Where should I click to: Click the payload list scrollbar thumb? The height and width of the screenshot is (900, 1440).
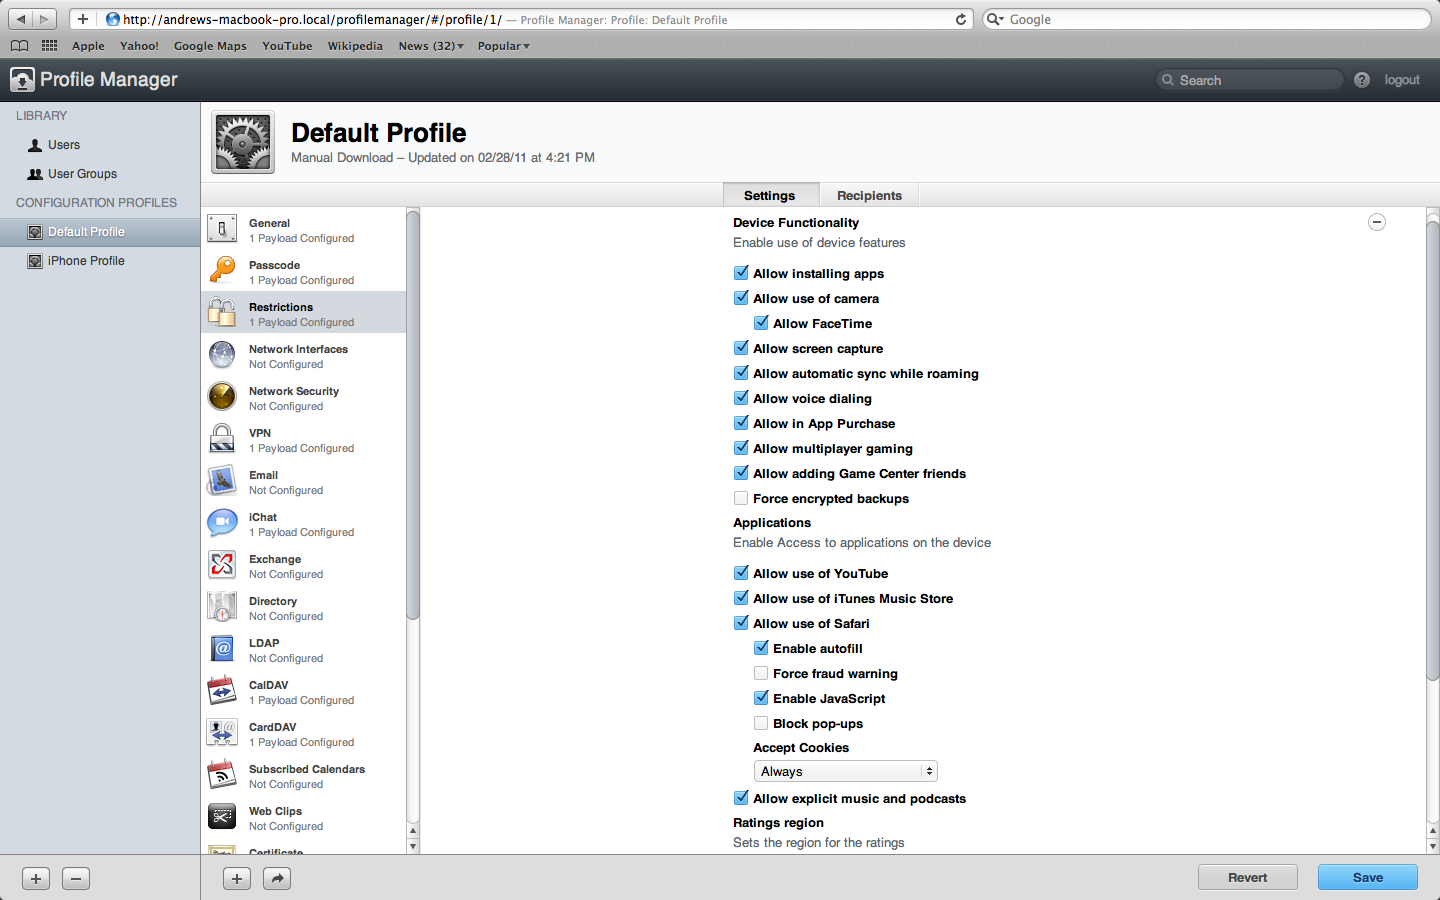(413, 414)
